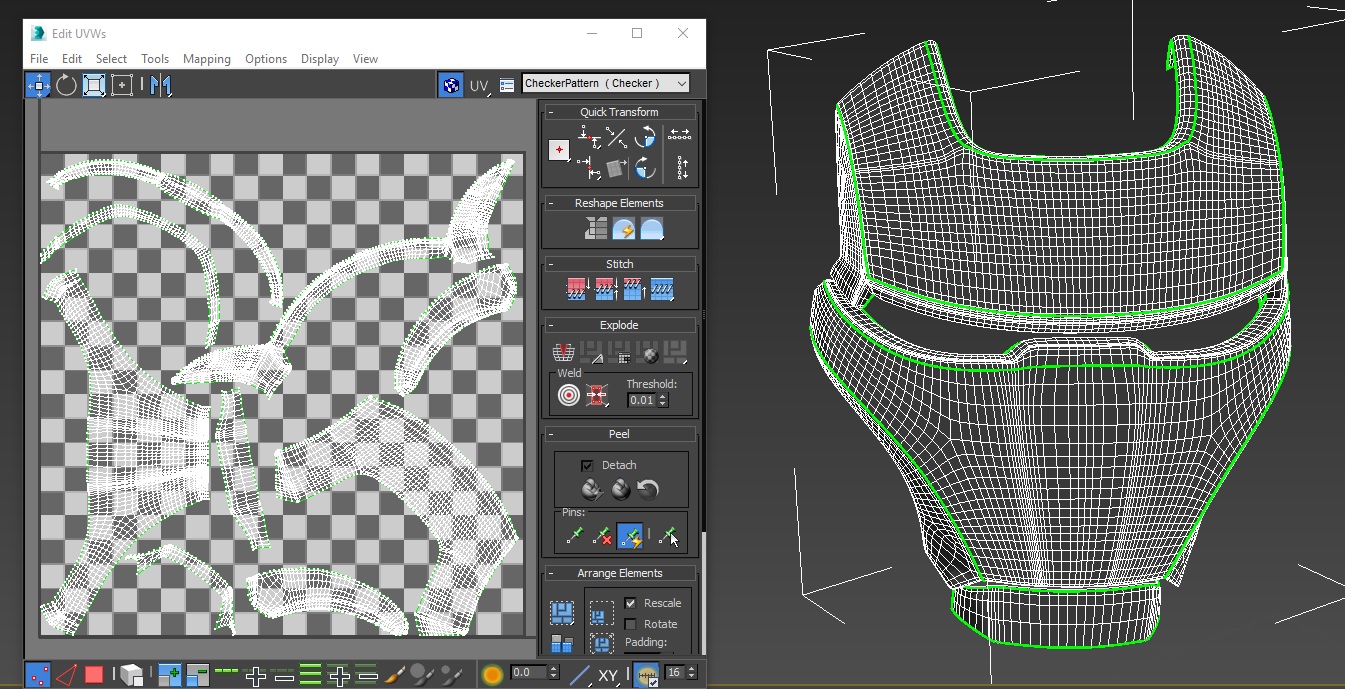This screenshot has height=689, width=1345.
Task: Click Linear Align icon in Quick Transform
Action: (617, 138)
